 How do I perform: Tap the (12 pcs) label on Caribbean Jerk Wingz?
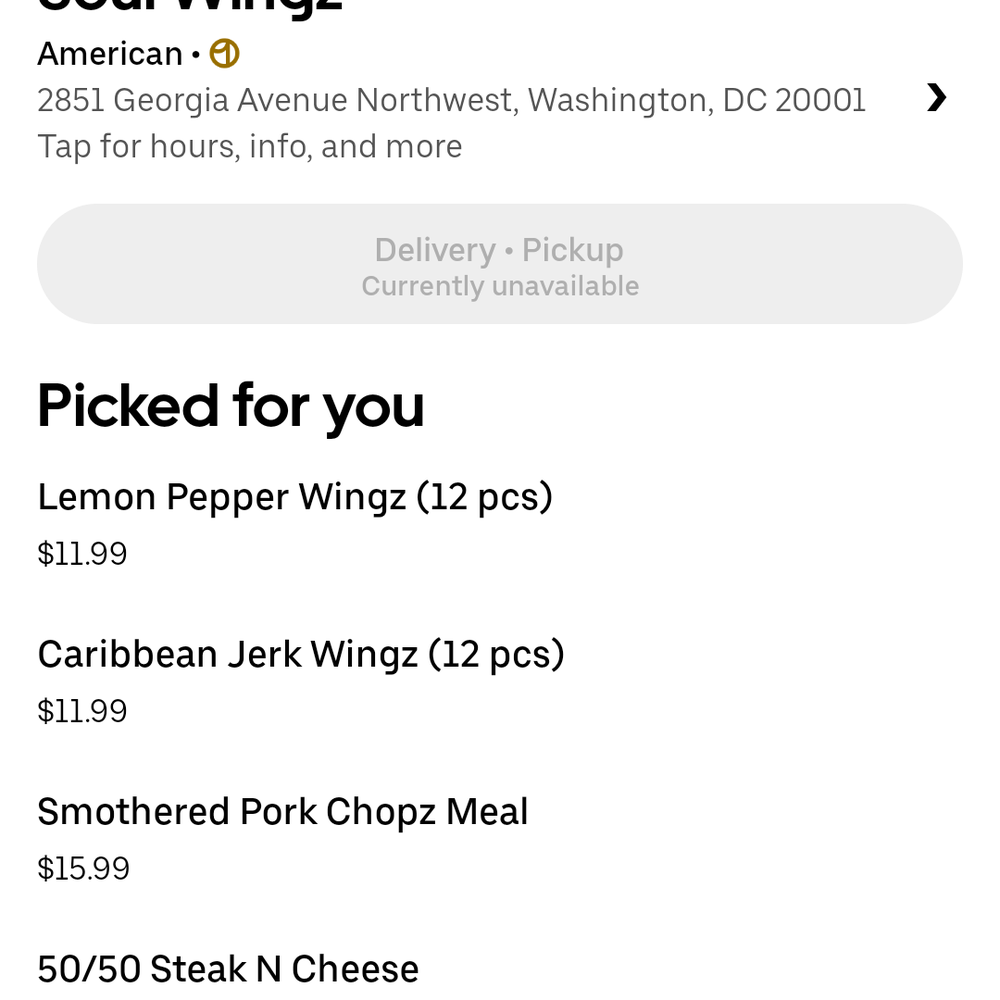coord(496,654)
